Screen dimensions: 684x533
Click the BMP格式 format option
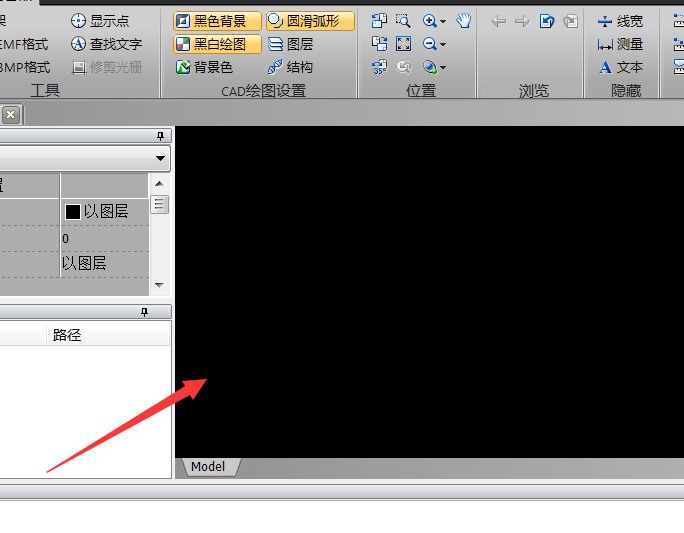coord(24,67)
